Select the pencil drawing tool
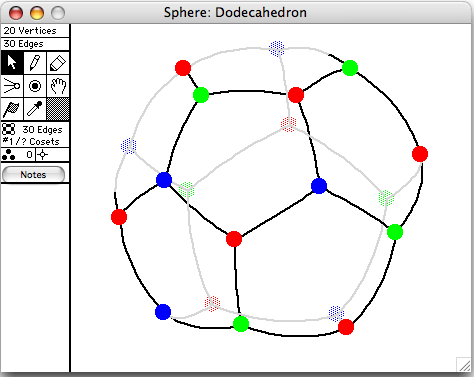The height and width of the screenshot is (377, 474). coord(35,63)
